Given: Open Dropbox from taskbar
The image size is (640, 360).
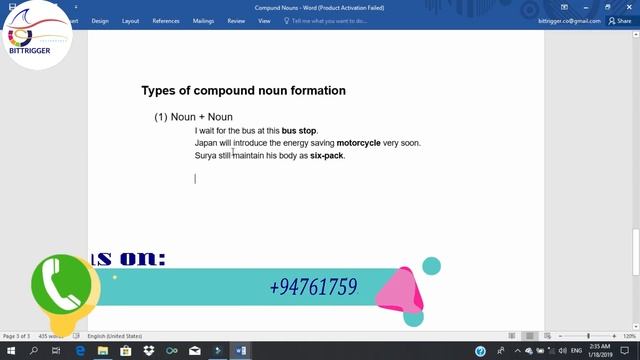Looking at the screenshot, I should 149,351.
